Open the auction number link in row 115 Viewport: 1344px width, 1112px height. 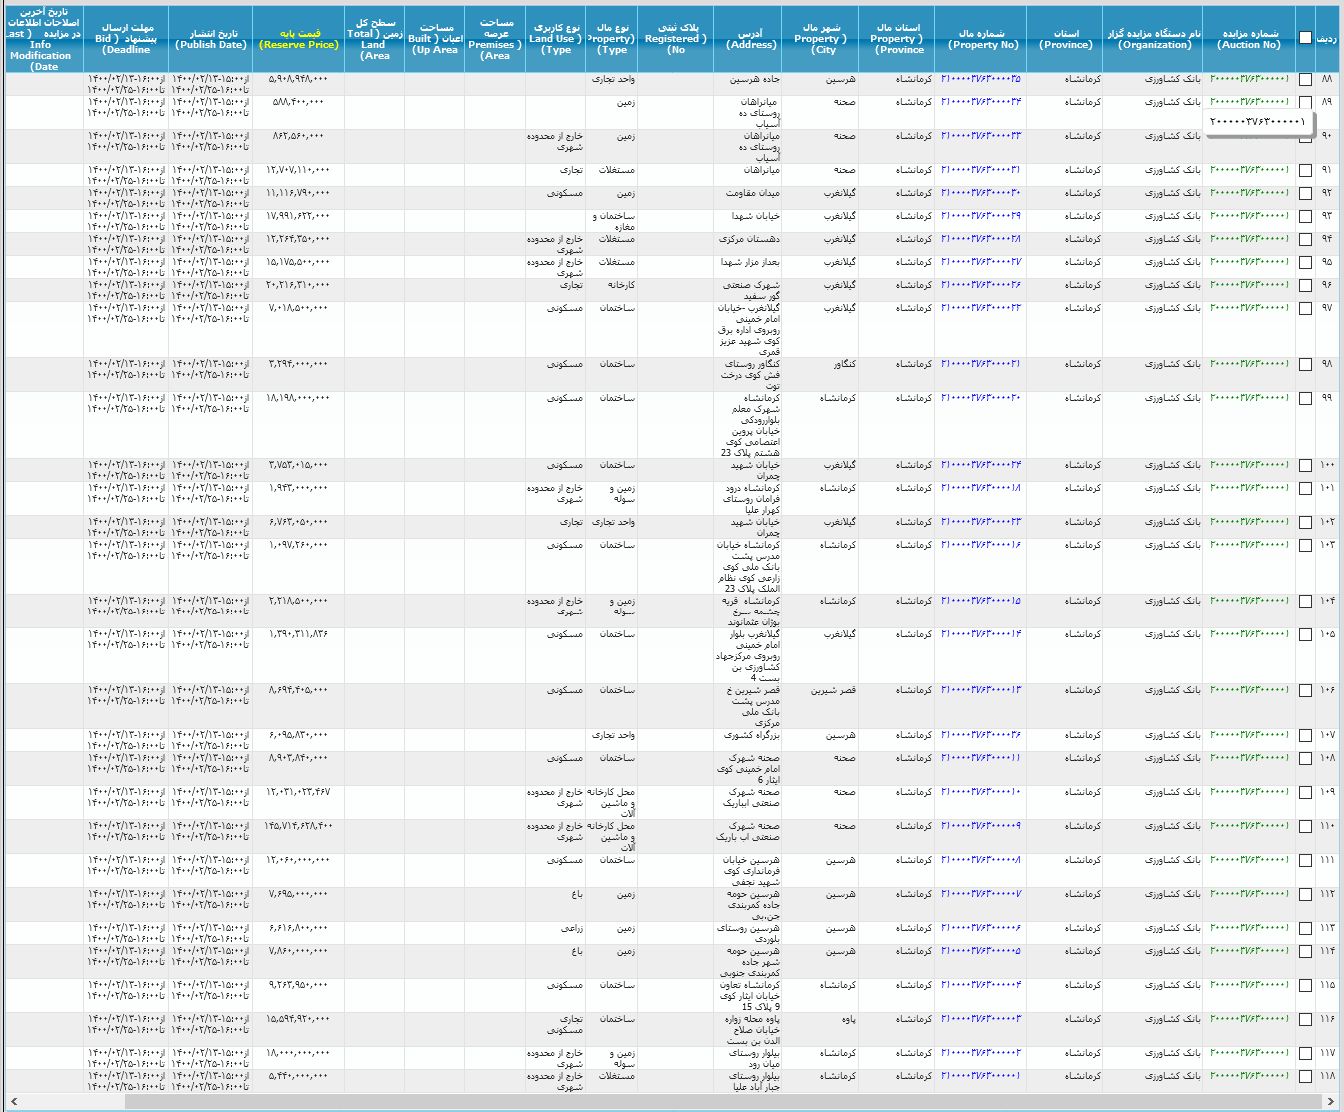[x=1249, y=985]
